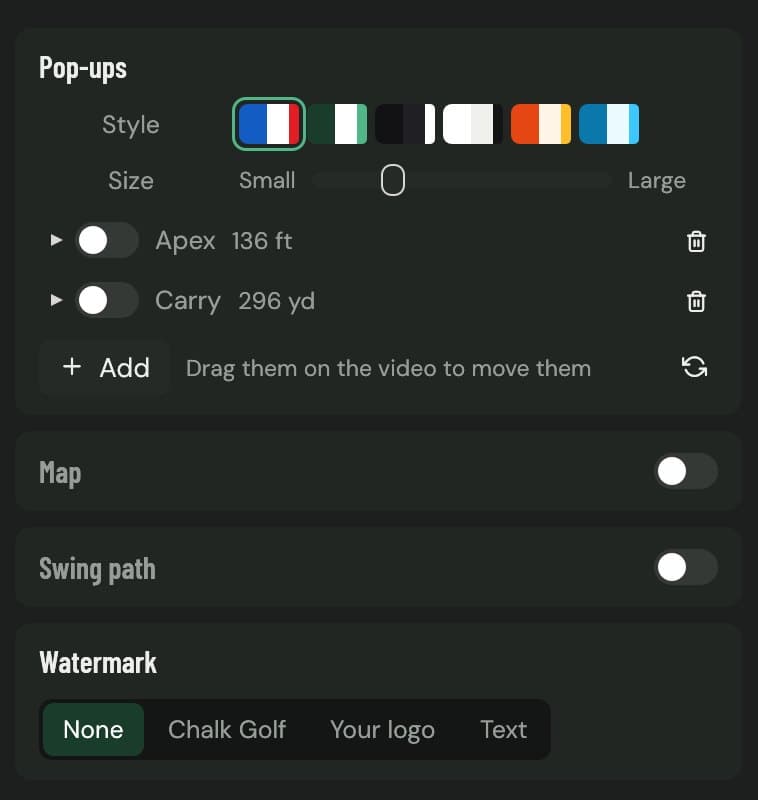Enable the Map toggle
Viewport: 758px width, 800px height.
[686, 471]
